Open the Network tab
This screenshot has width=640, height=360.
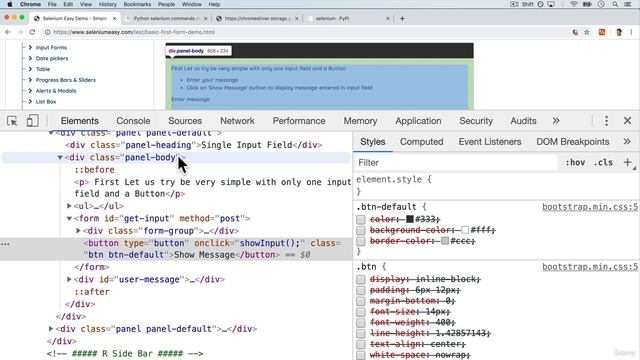click(x=237, y=121)
